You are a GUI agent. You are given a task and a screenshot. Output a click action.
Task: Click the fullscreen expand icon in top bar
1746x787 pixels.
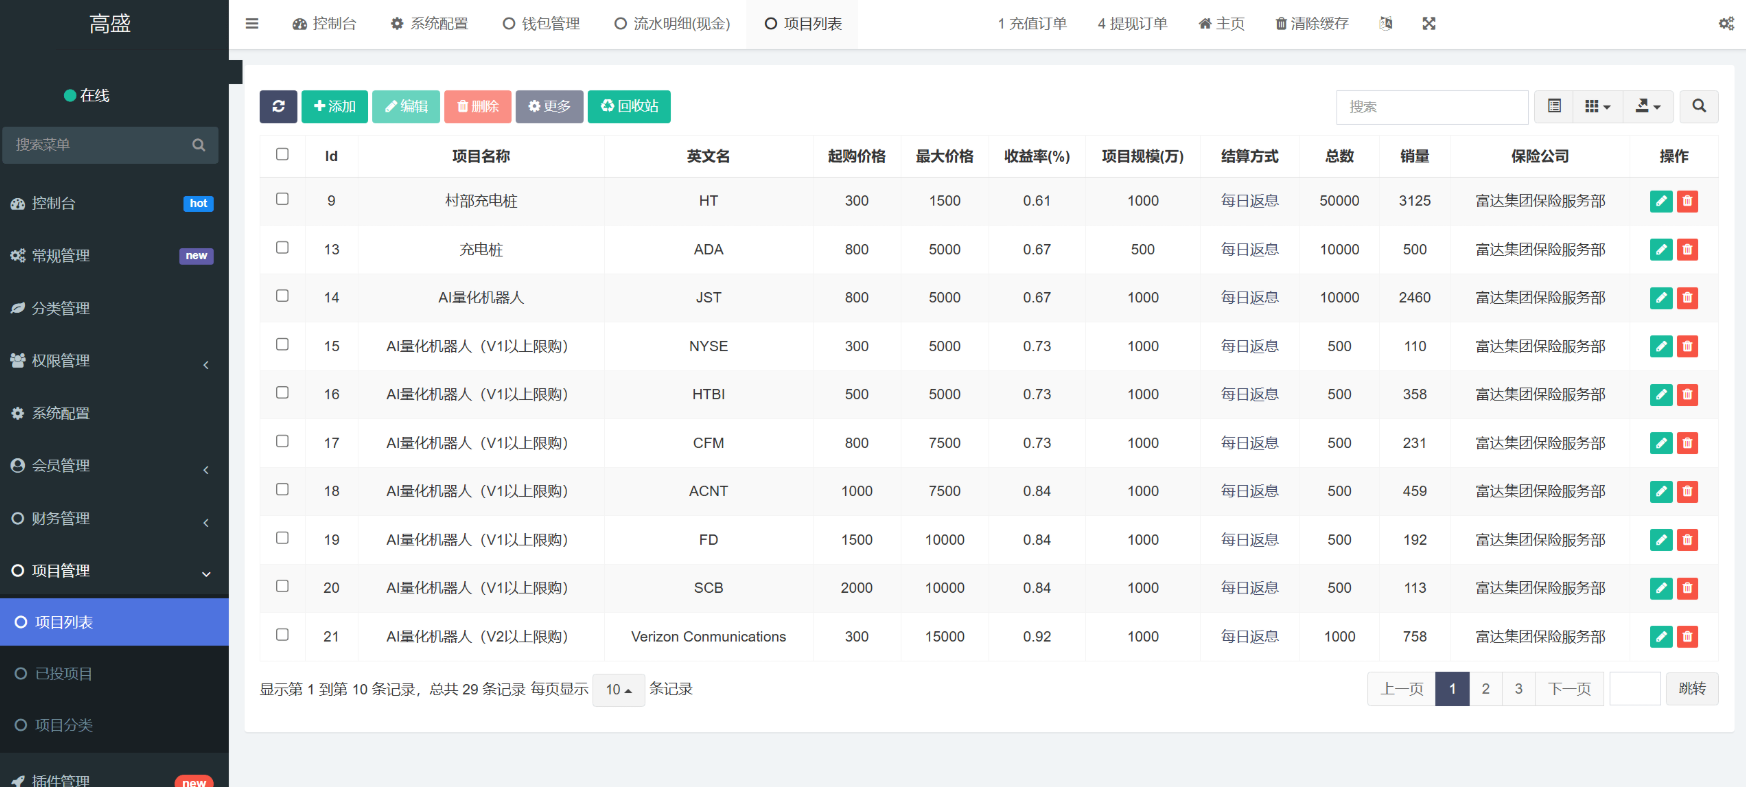1429,24
